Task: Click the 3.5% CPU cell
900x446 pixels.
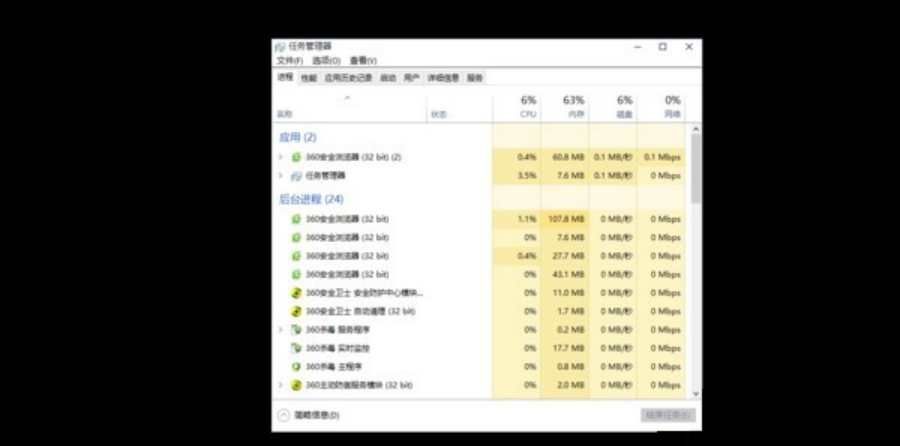Action: (x=517, y=176)
